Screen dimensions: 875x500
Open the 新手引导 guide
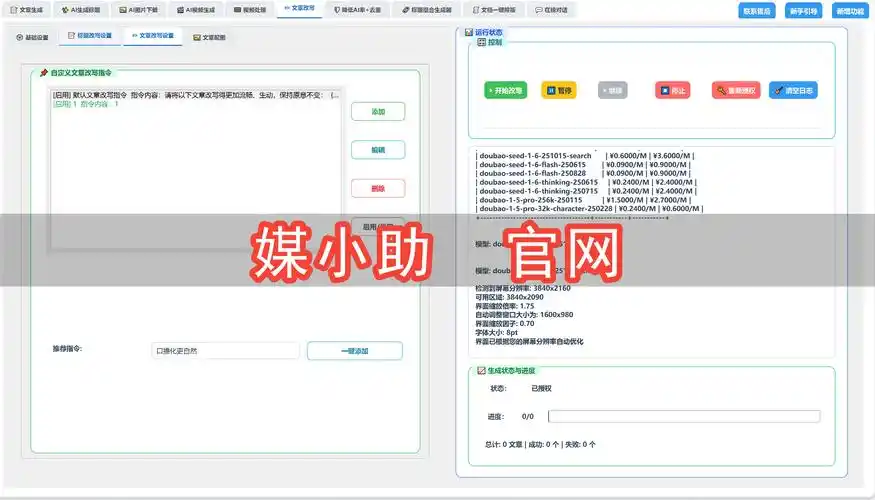click(x=804, y=11)
